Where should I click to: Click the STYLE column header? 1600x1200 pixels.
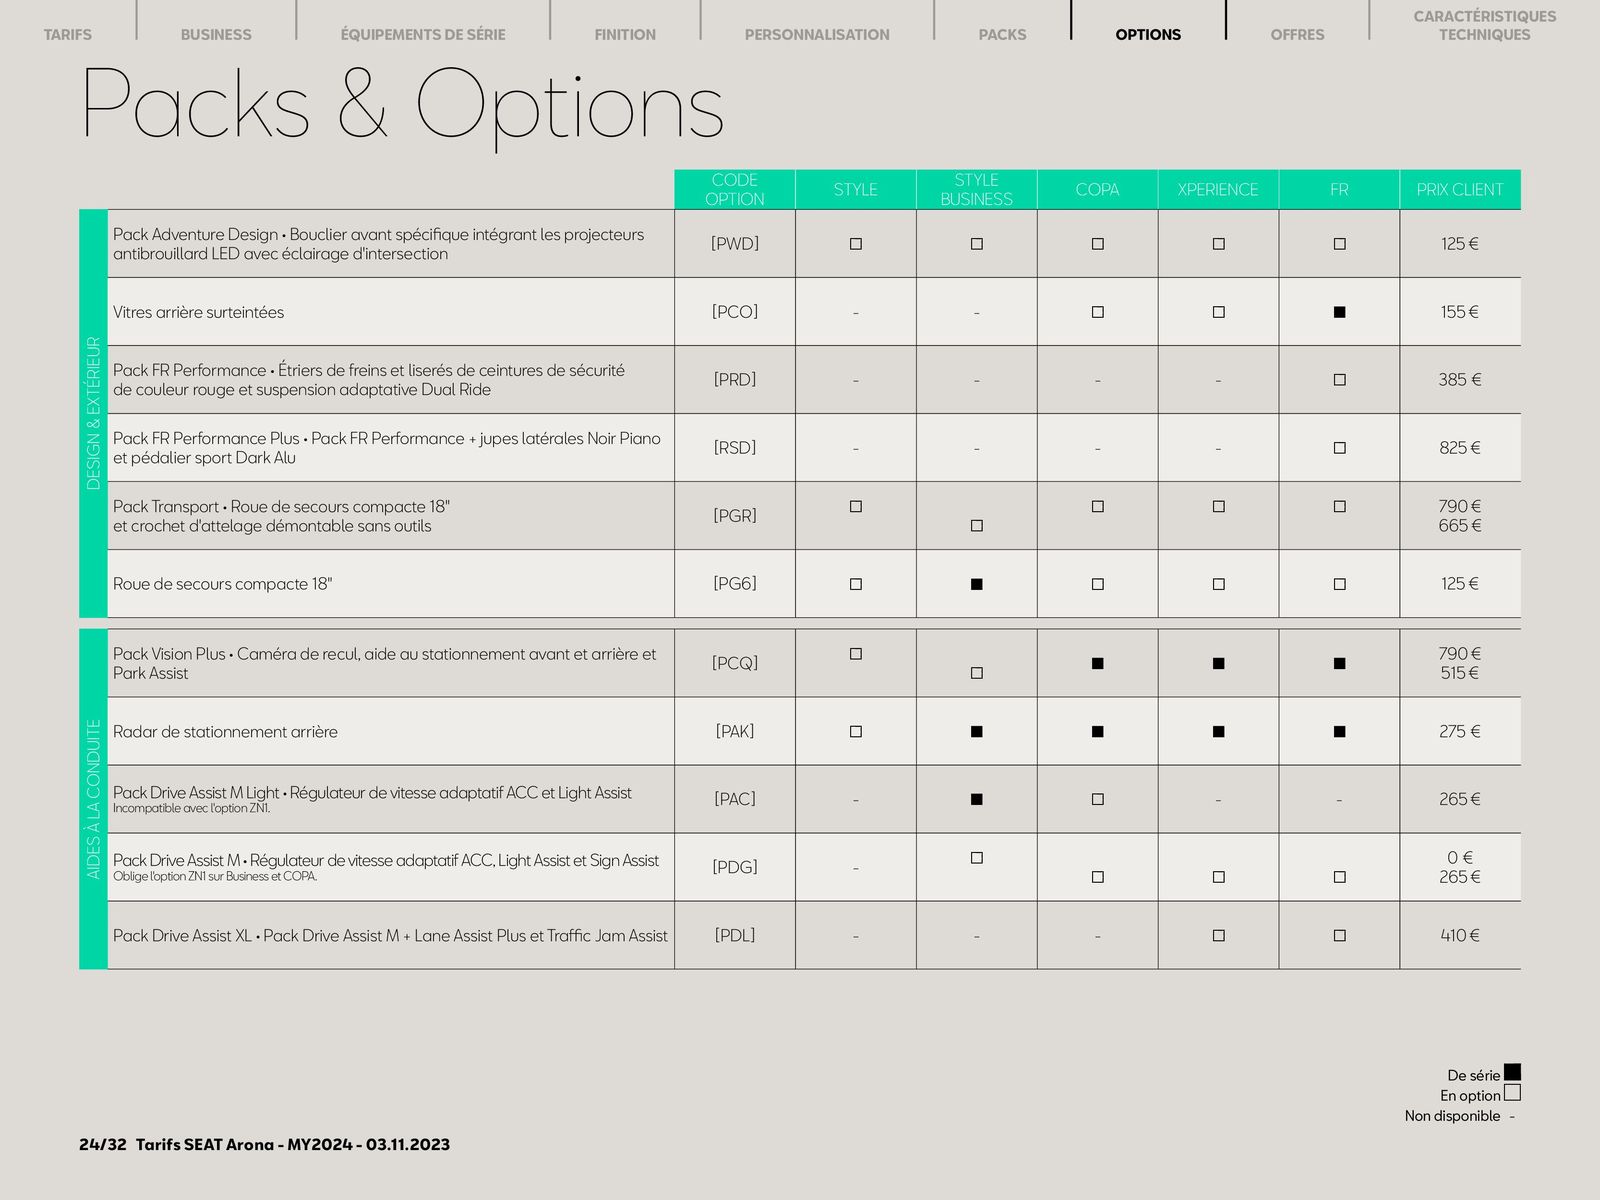(856, 189)
